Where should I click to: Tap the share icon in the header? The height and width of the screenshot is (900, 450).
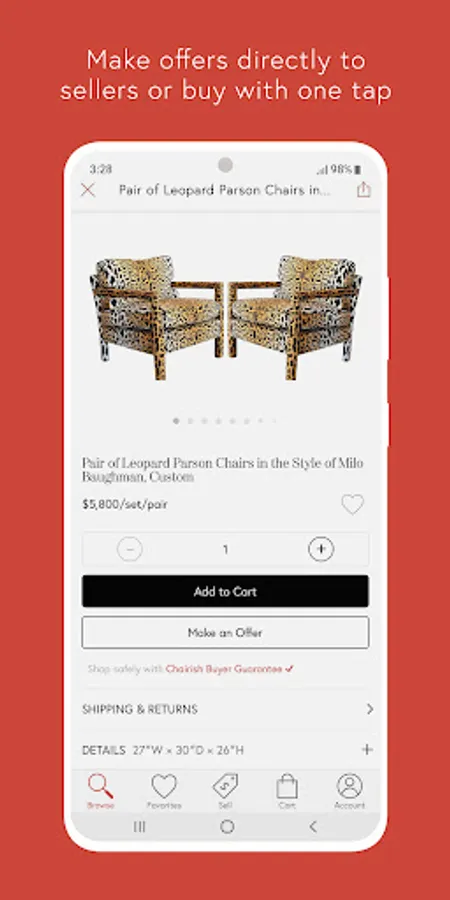pos(363,189)
